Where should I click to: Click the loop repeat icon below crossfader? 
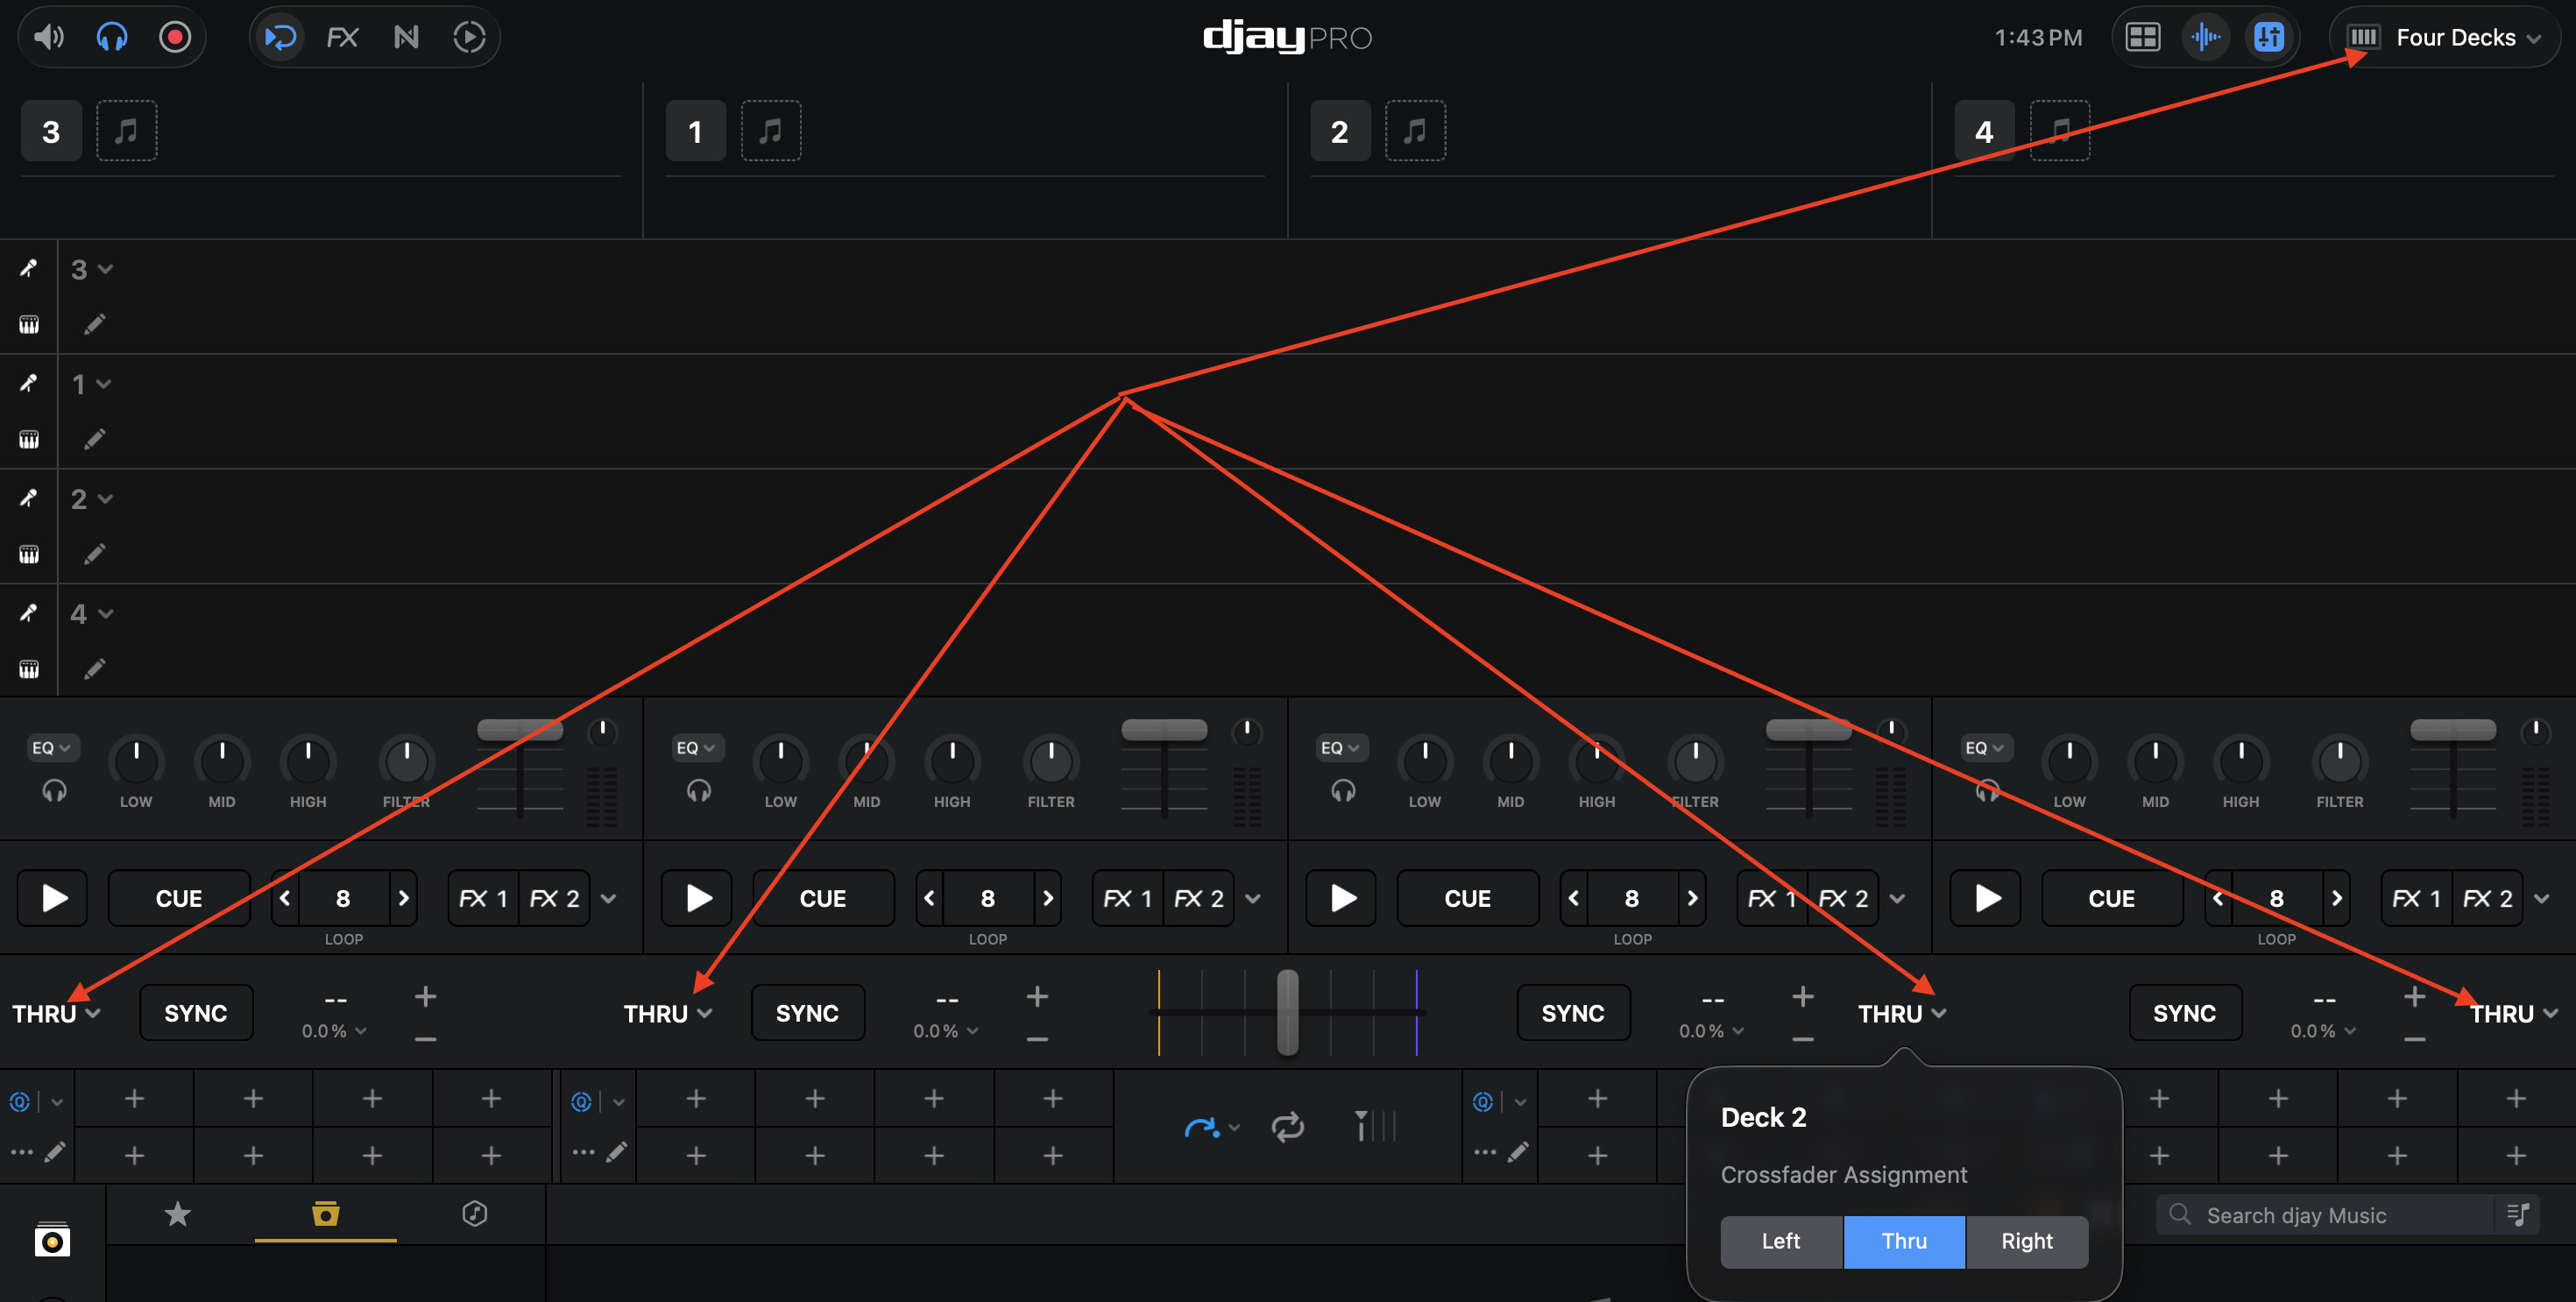(x=1287, y=1127)
